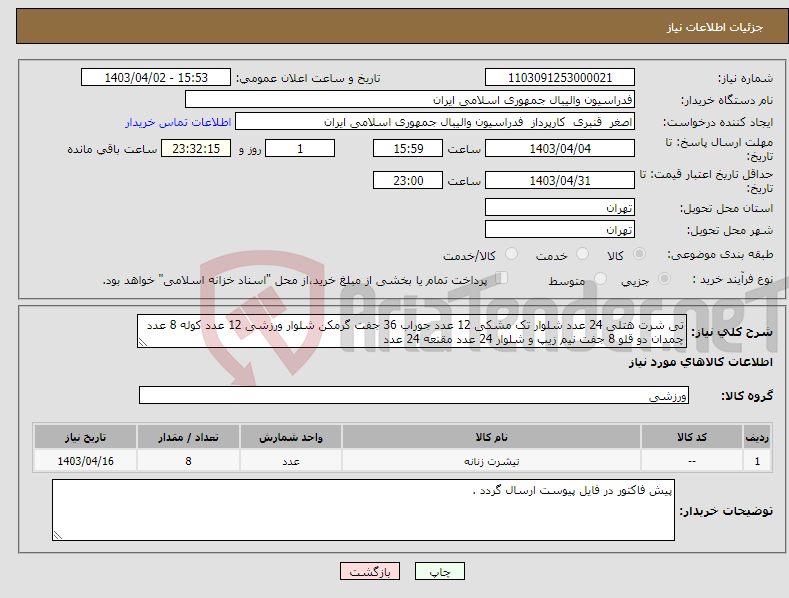Screen dimensions: 789x598
Task: Click the واحد شمارش column header
Action: 291,437
